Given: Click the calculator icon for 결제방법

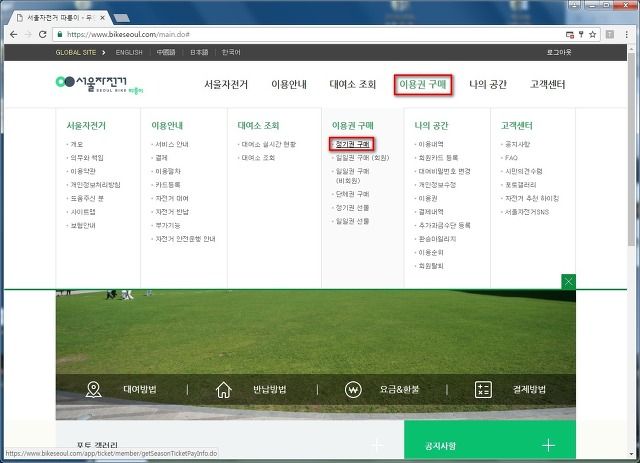Looking at the screenshot, I should click(x=483, y=390).
